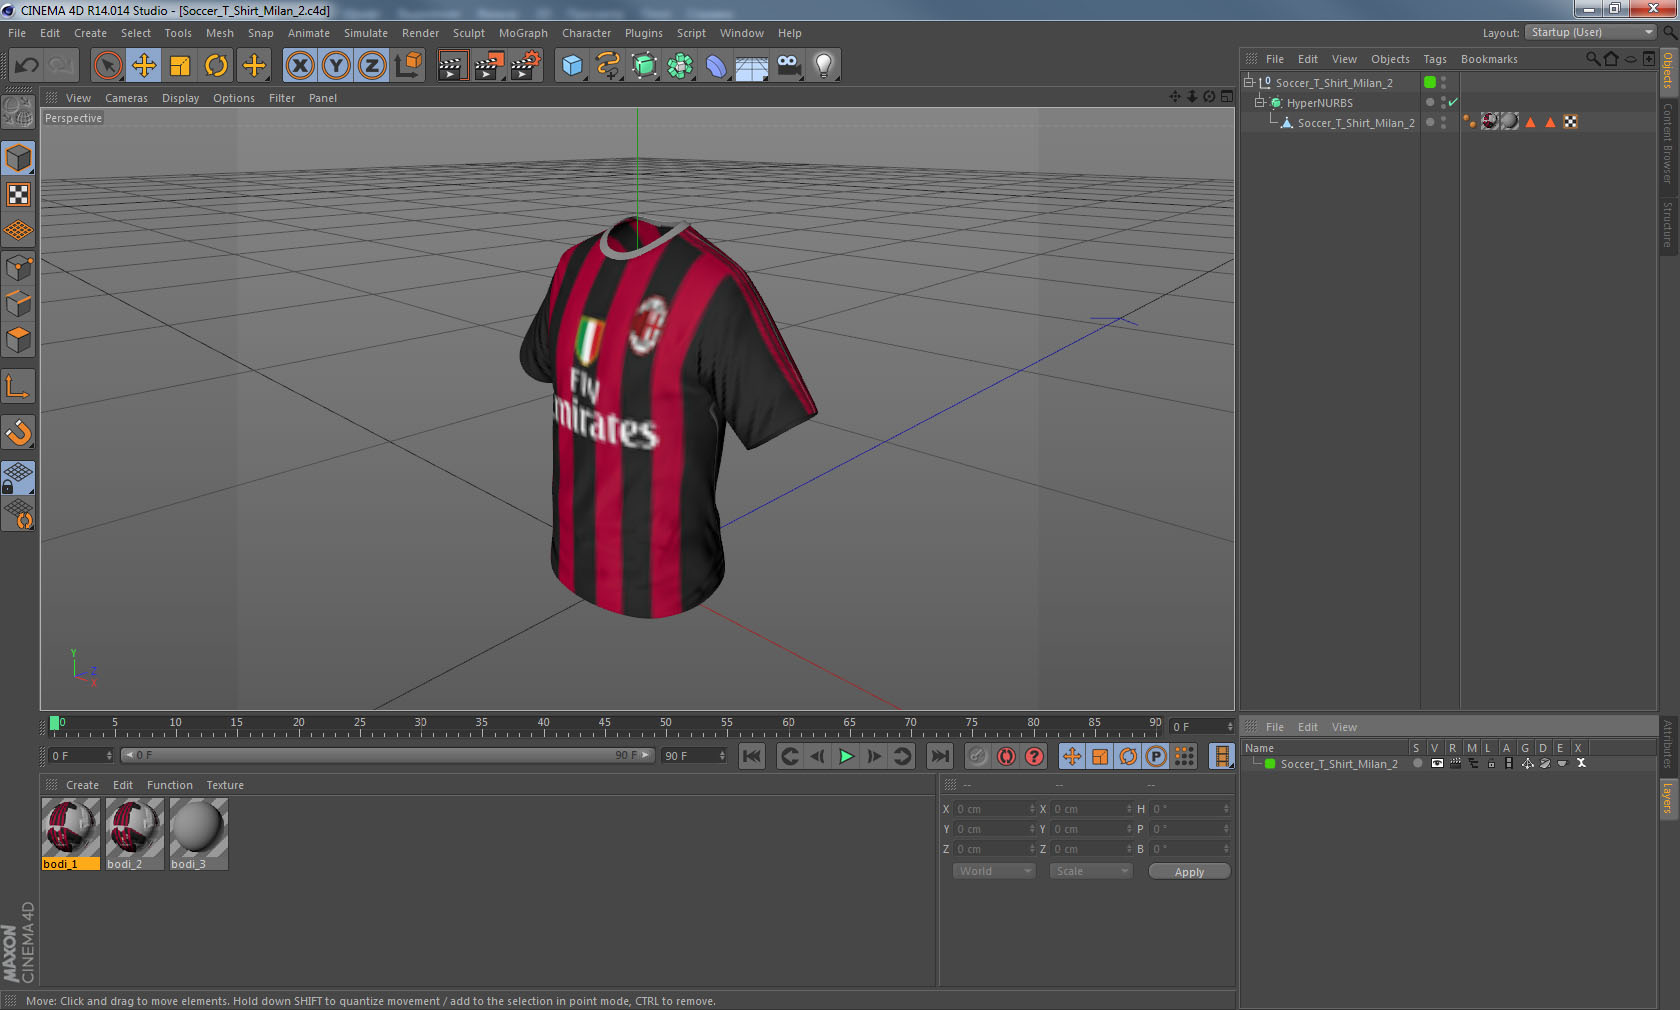The image size is (1680, 1010).
Task: Go to the start of animation
Action: pos(752,756)
